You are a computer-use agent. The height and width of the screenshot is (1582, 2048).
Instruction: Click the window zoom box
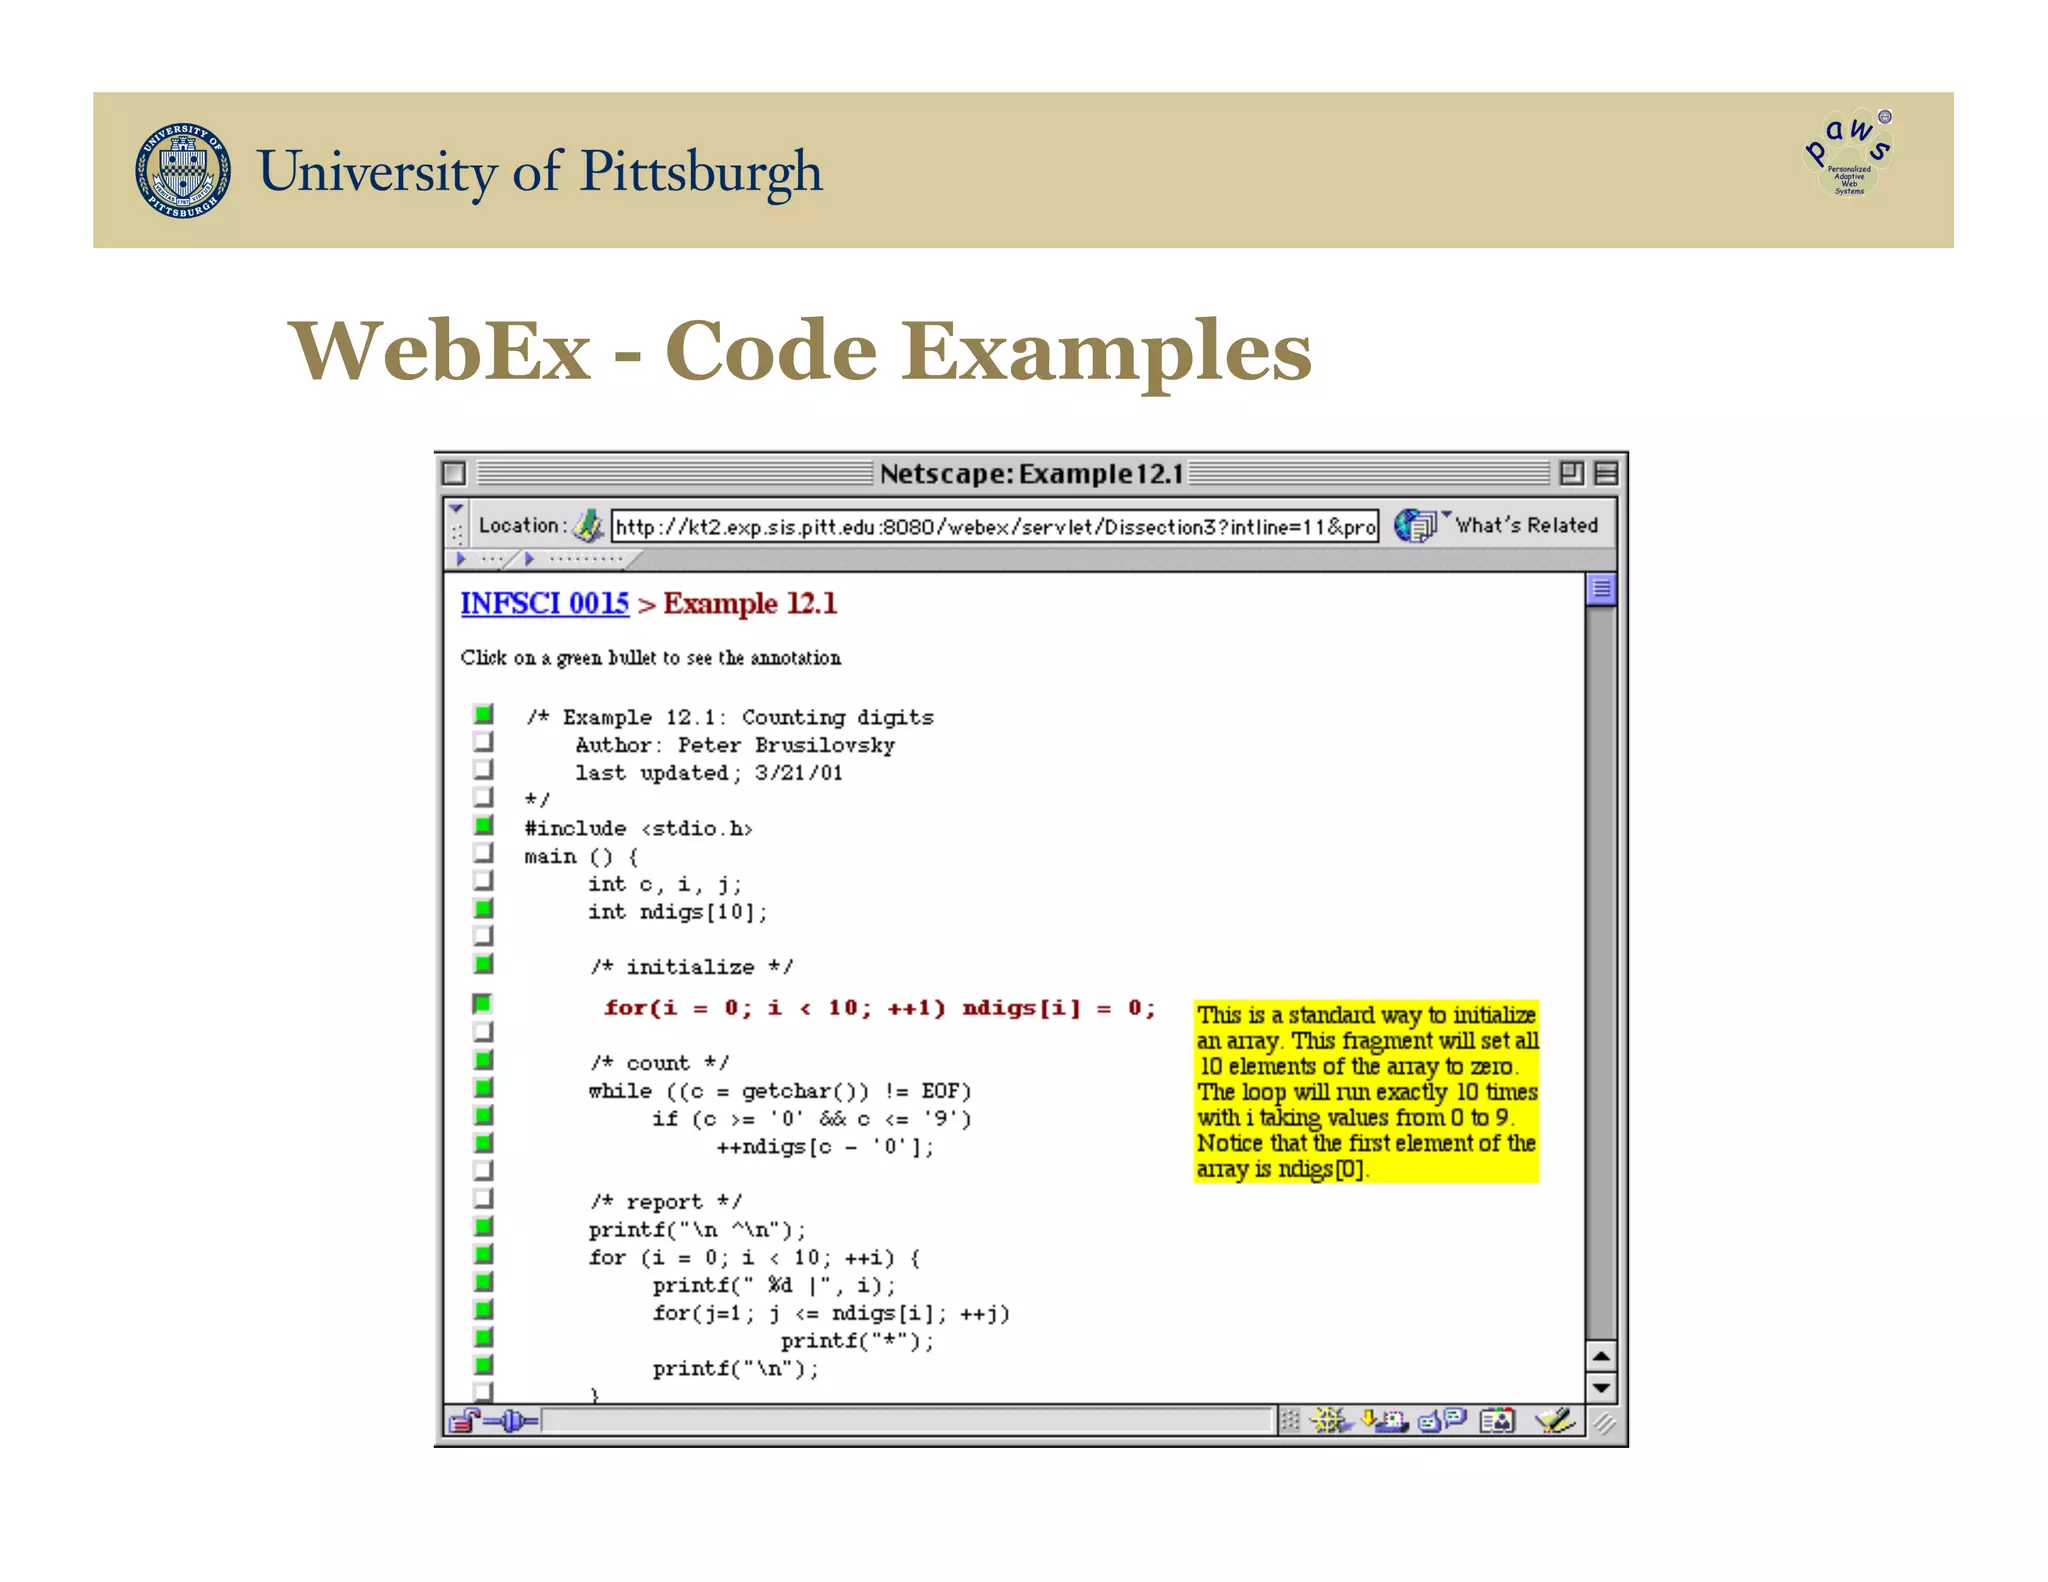point(1571,473)
